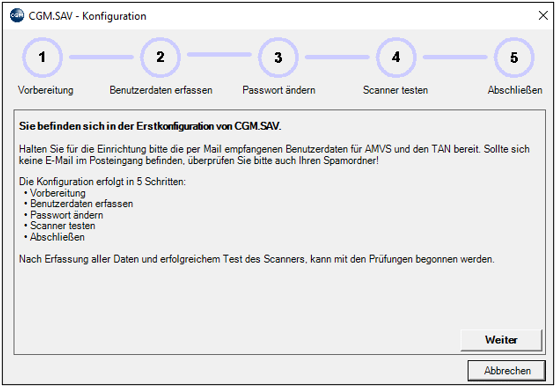Click the Vorbereitung label under step 1
Viewport: 556px width, 387px height.
tap(46, 90)
